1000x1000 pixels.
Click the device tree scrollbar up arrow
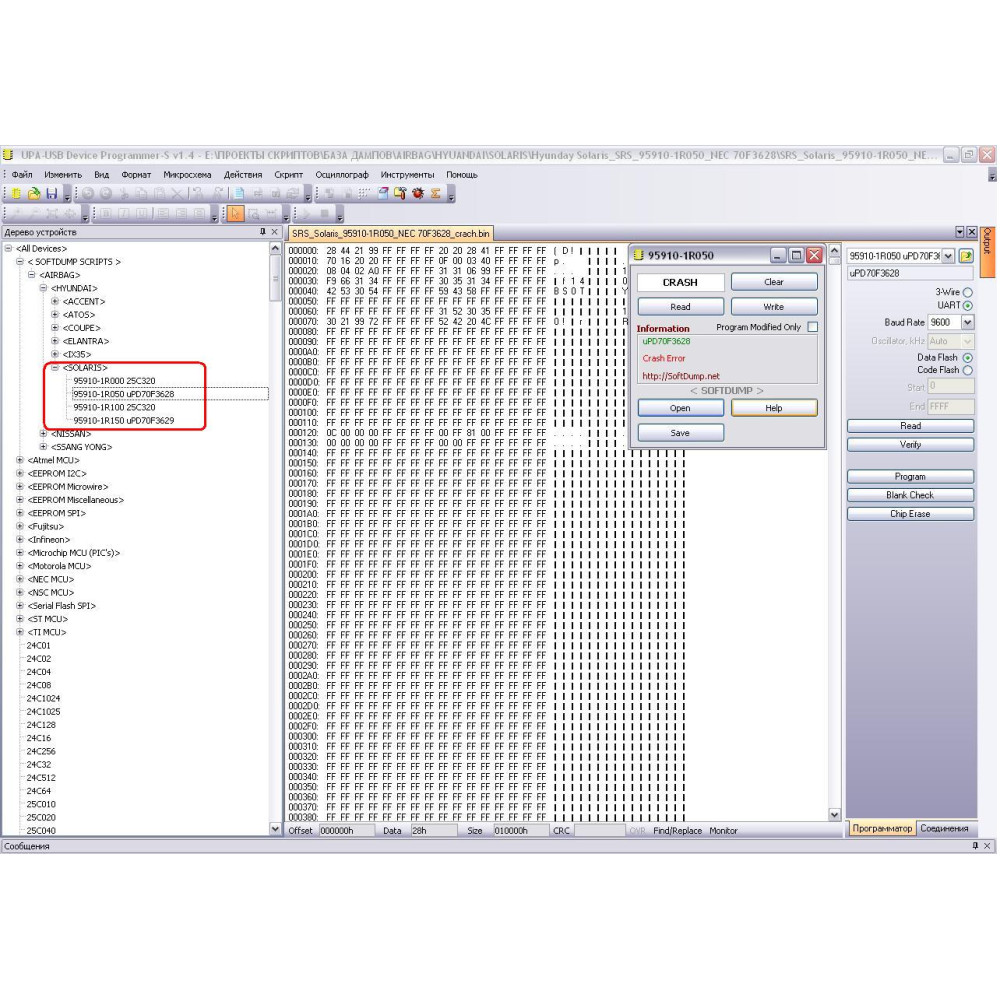[x=275, y=248]
